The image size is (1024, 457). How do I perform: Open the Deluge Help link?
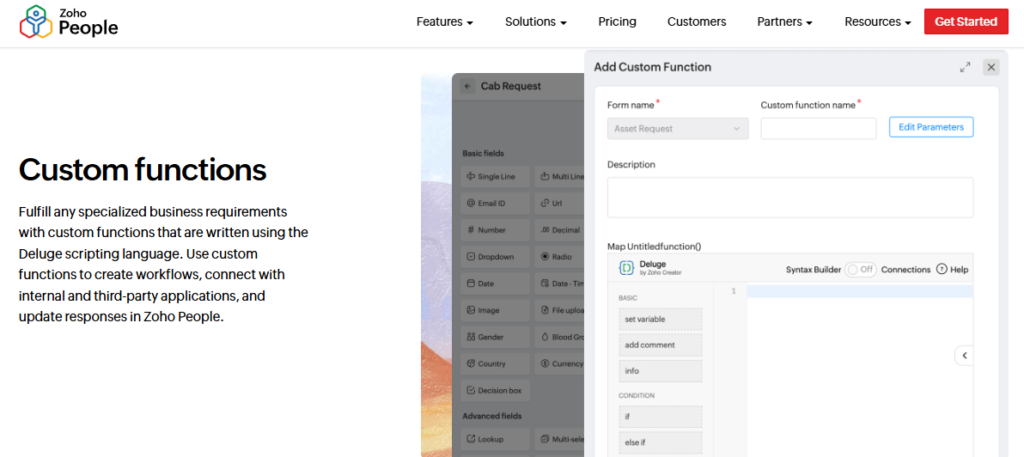coord(952,270)
